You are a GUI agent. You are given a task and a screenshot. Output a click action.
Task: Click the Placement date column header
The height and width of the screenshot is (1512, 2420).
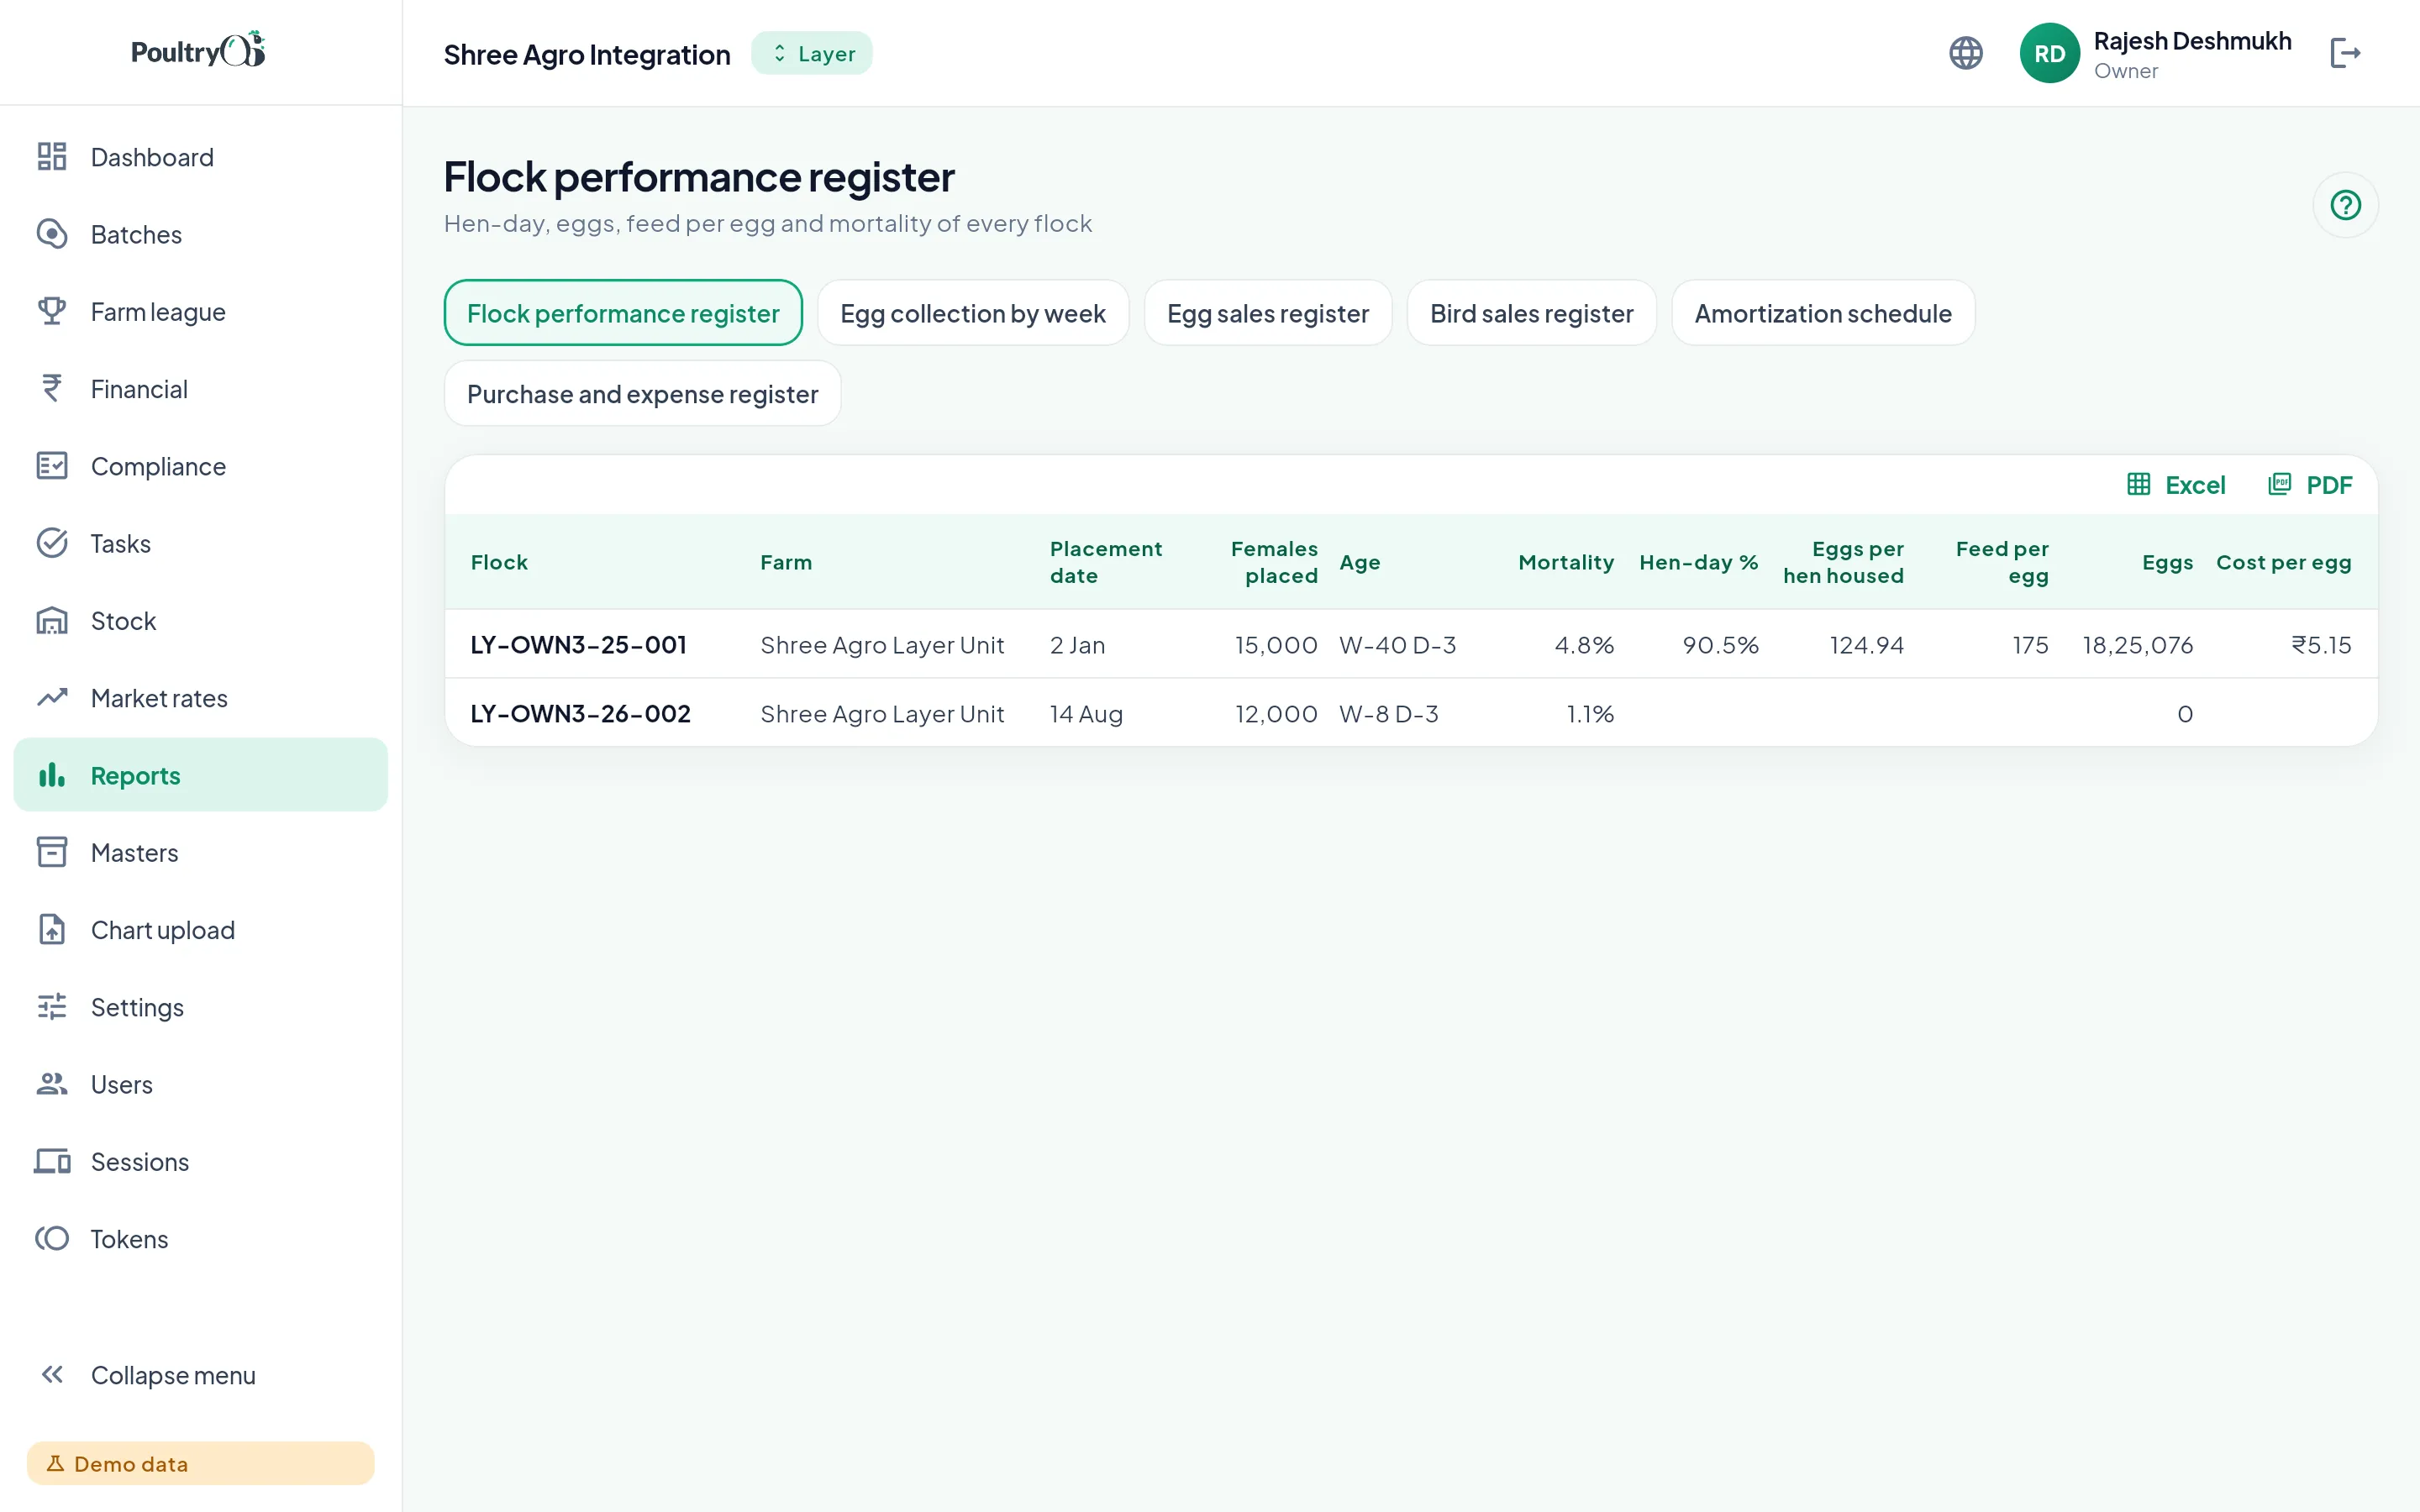click(1105, 562)
